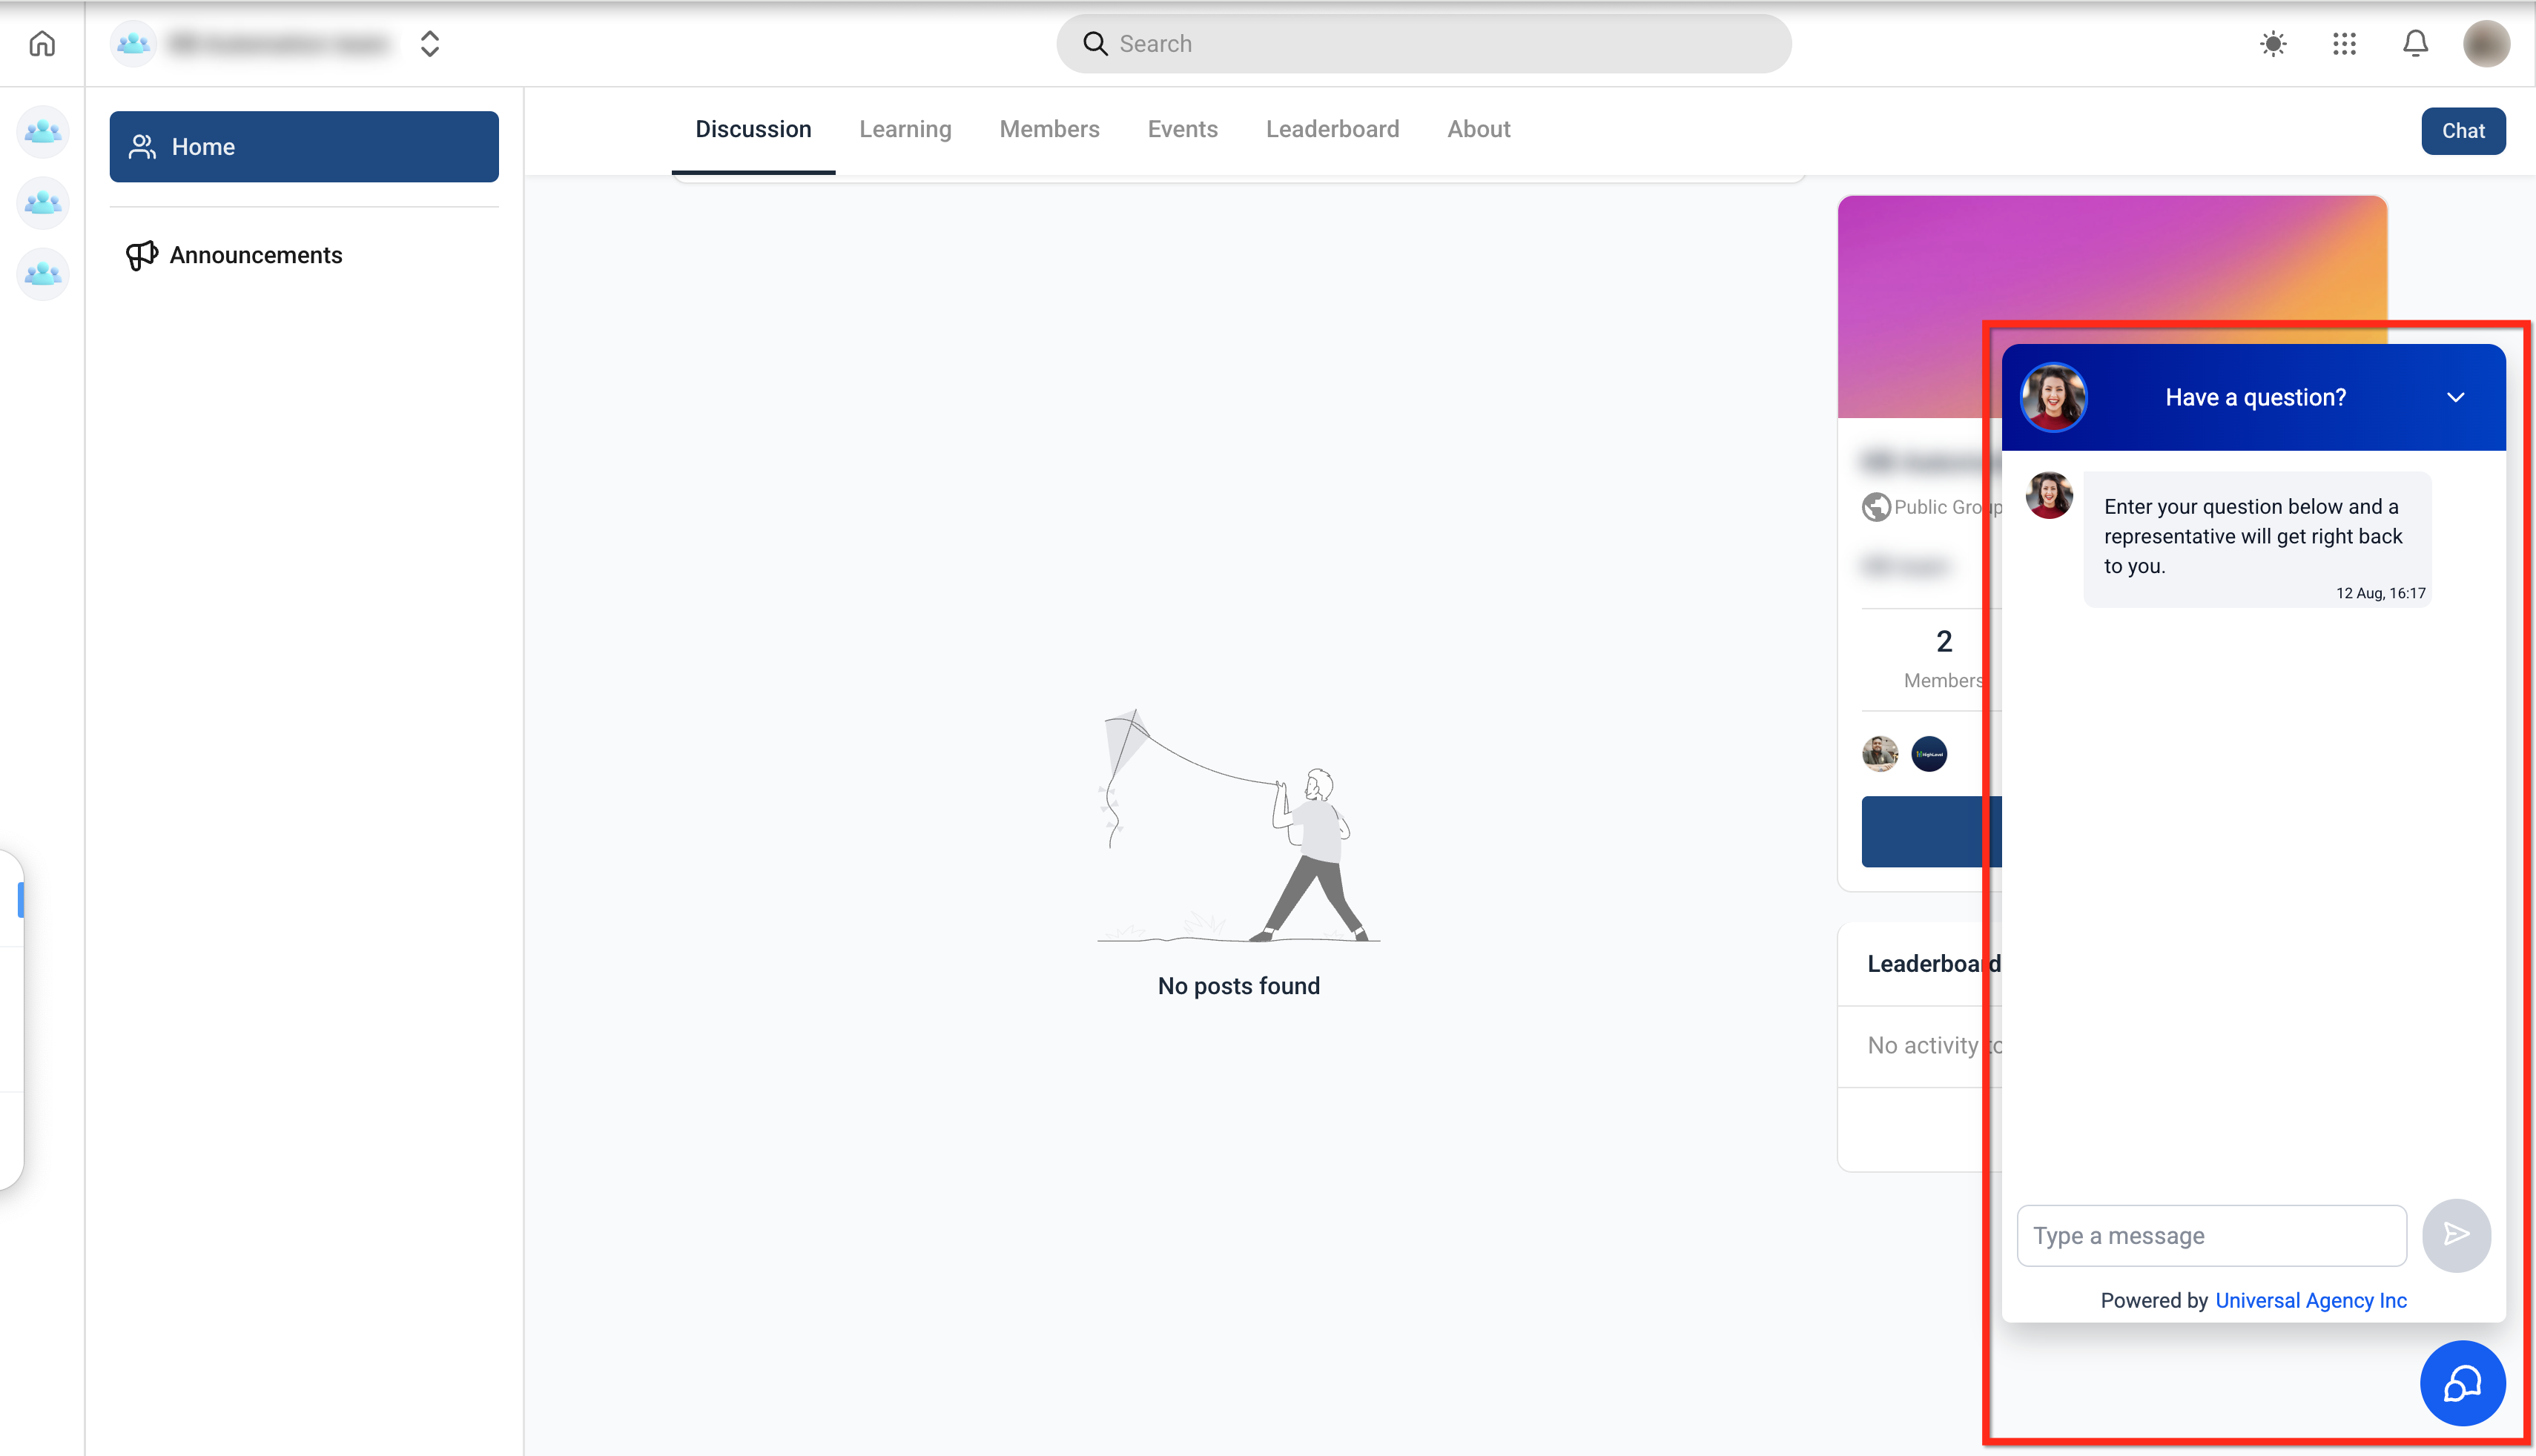Focus the Type a message field

2211,1236
